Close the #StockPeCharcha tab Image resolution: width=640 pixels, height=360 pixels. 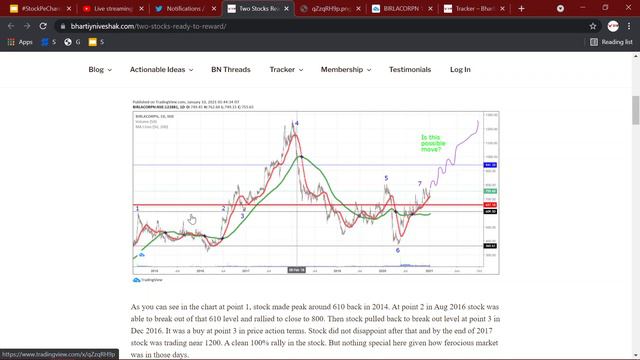coord(69,9)
